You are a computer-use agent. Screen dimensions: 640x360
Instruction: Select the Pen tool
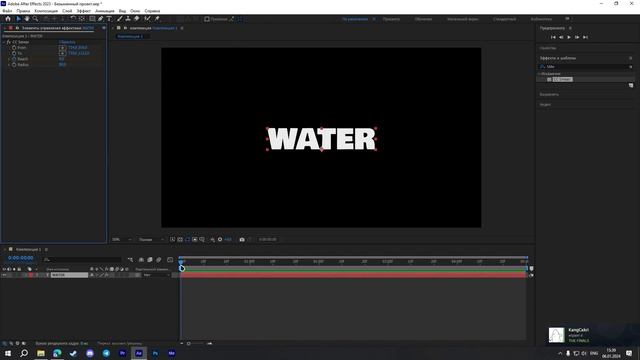coord(100,19)
